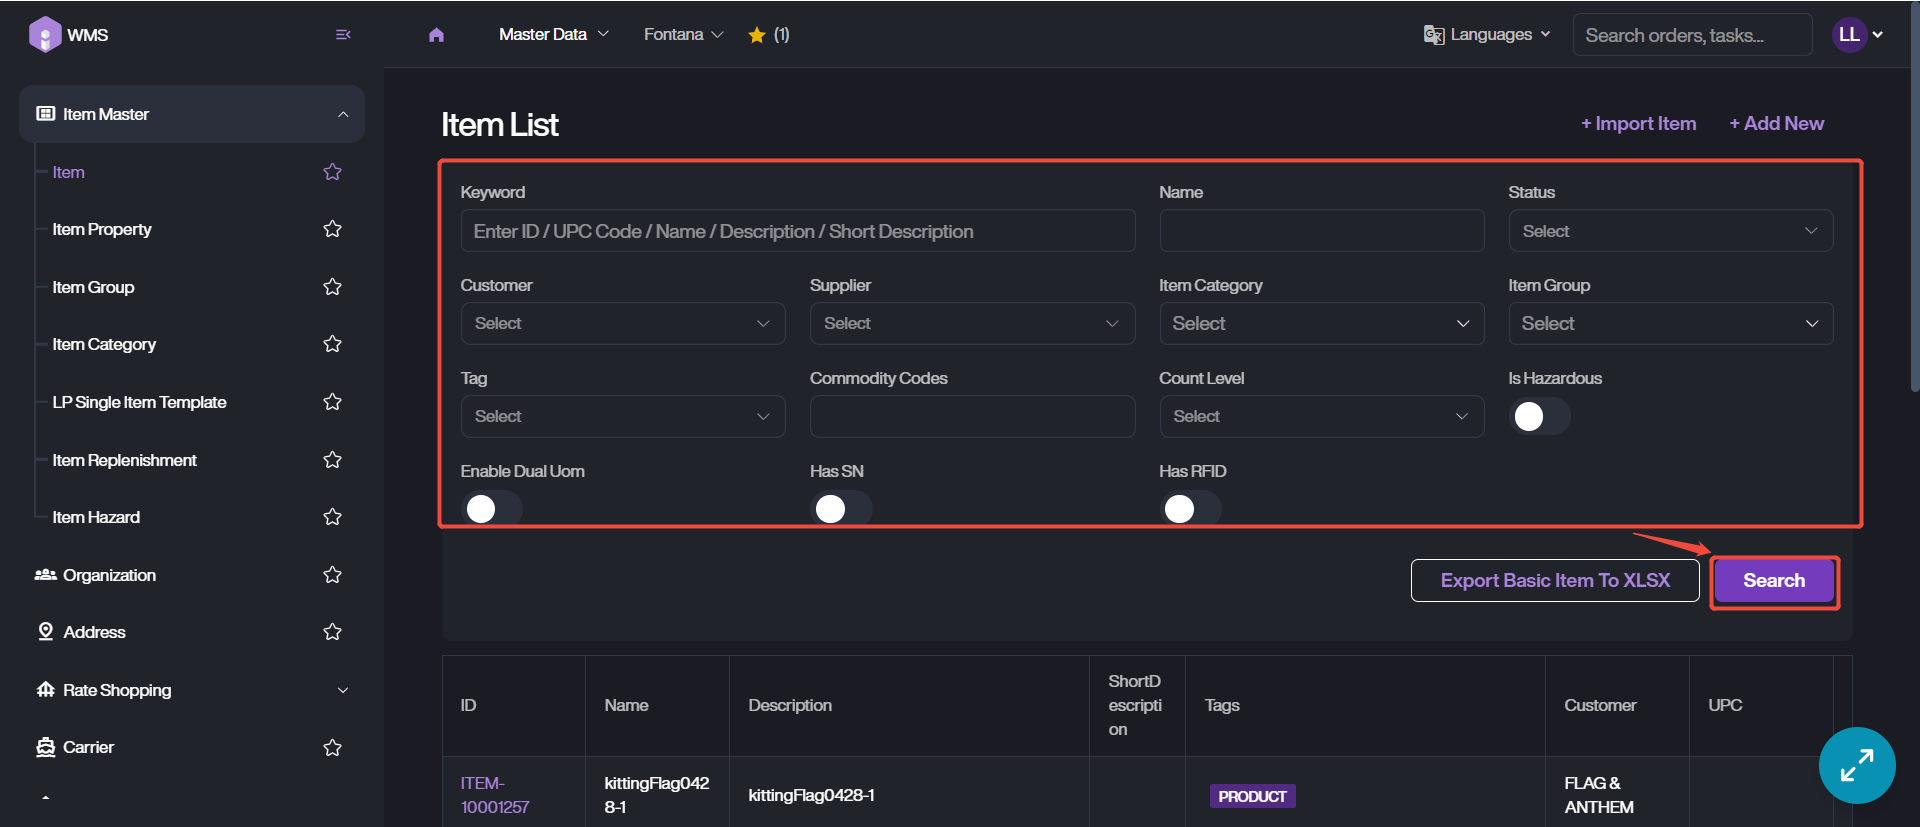Click the home icon in top bar
The height and width of the screenshot is (827, 1920).
(436, 35)
